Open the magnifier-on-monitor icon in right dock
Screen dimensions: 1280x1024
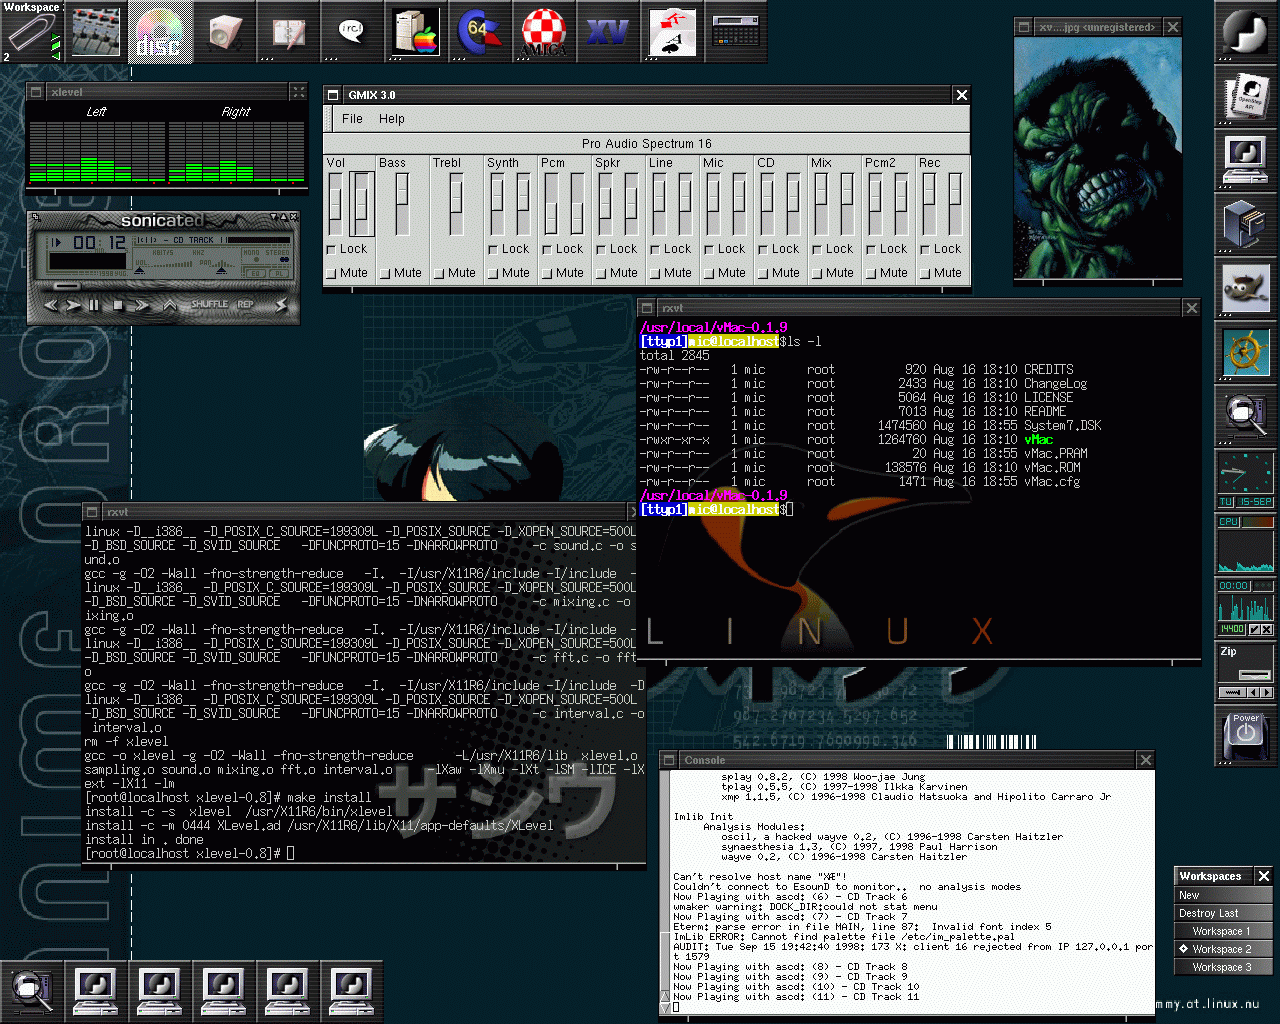click(x=1246, y=417)
